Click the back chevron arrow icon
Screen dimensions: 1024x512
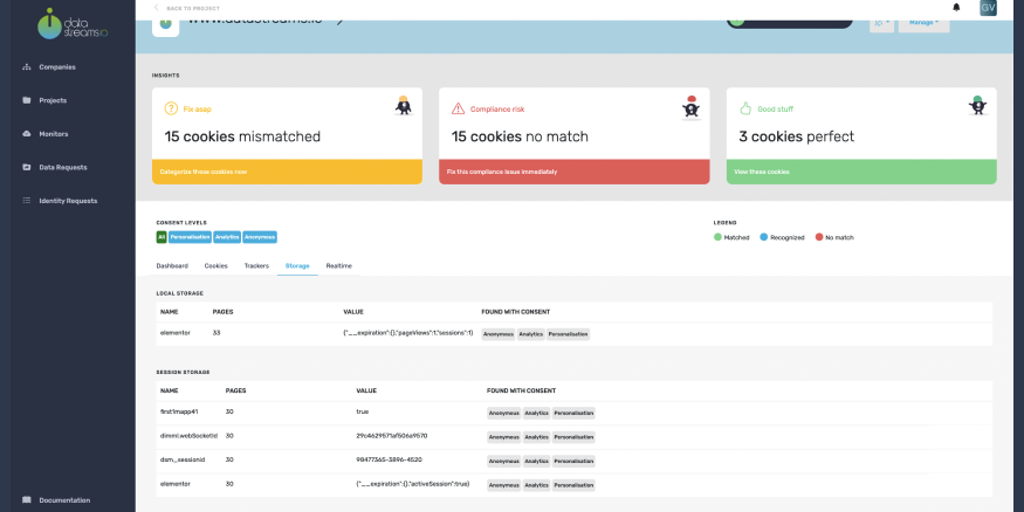tap(156, 8)
